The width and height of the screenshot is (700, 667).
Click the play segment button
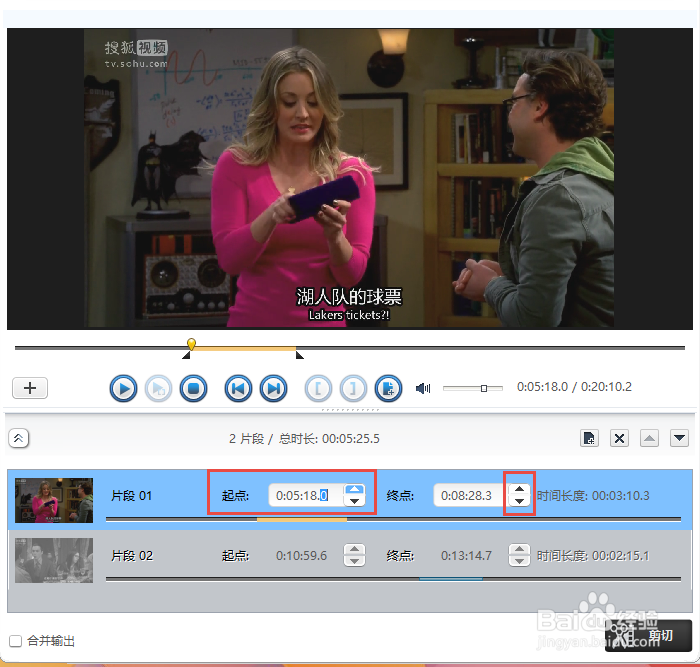pyautogui.click(x=158, y=388)
